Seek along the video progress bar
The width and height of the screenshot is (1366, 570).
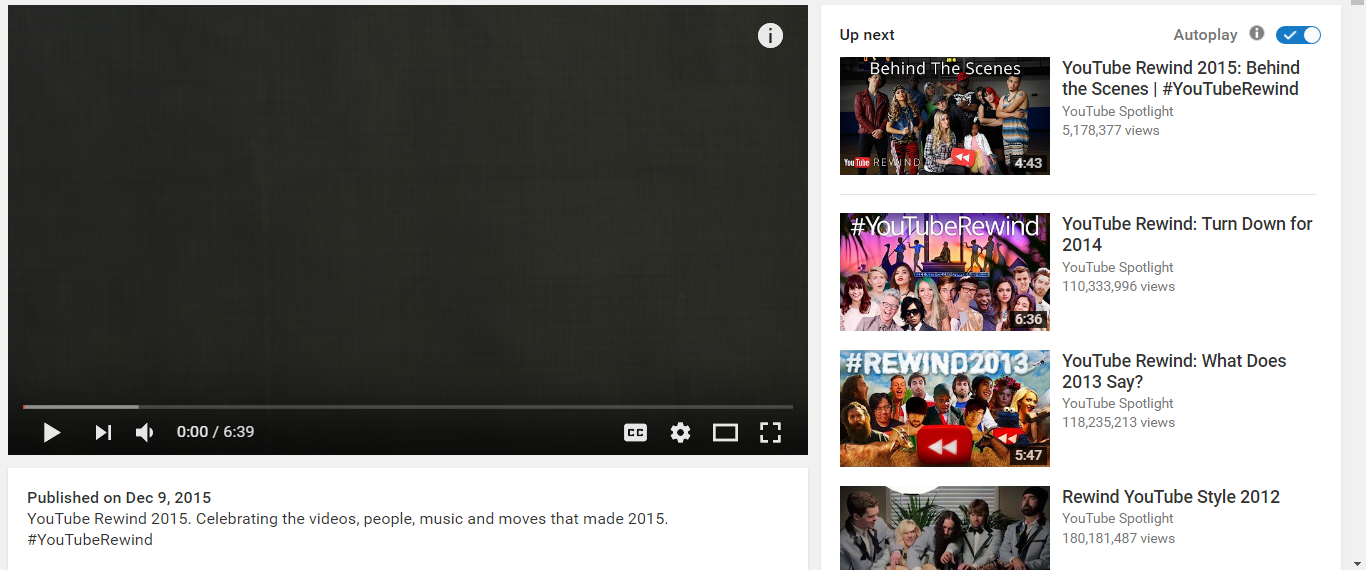(408, 407)
